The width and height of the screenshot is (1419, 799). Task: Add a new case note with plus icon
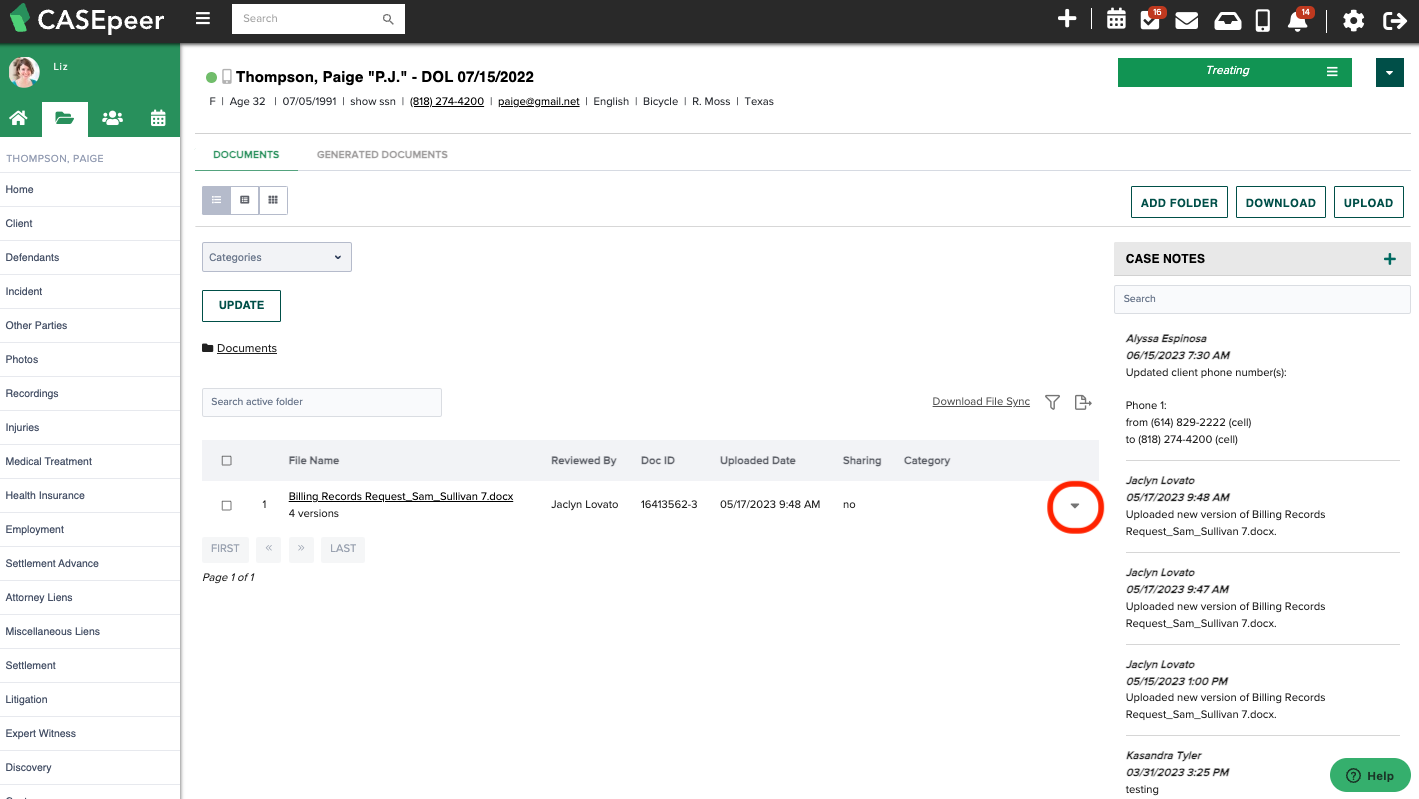[x=1389, y=259]
